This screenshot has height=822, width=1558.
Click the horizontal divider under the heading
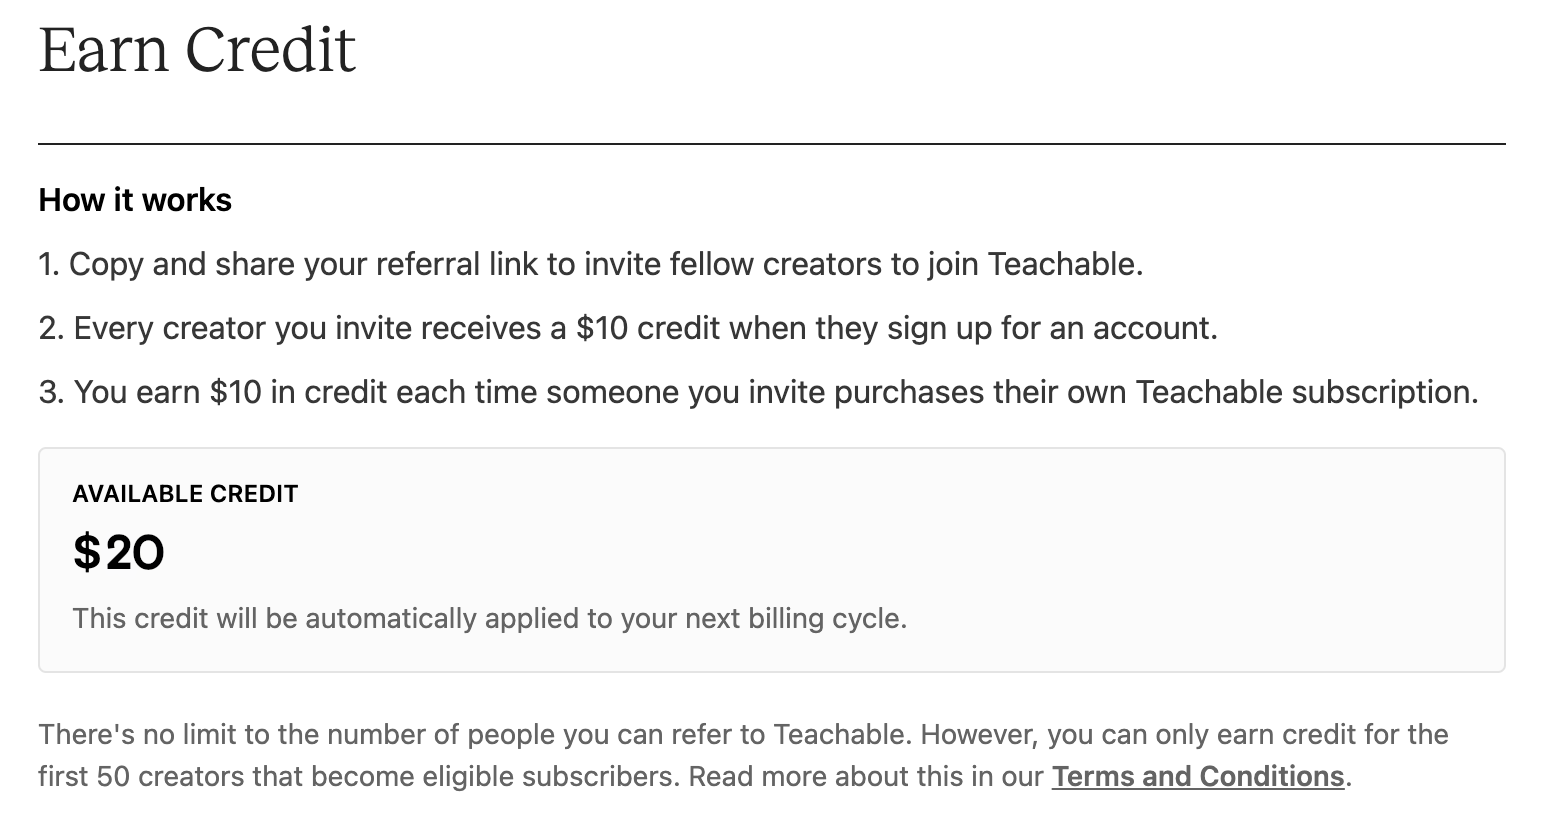[772, 144]
